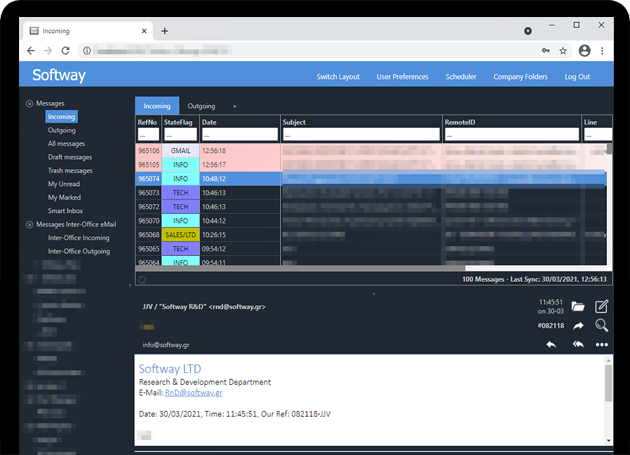Image resolution: width=630 pixels, height=455 pixels.
Task: Open Inter-Office Outgoing
Action: [x=79, y=251]
